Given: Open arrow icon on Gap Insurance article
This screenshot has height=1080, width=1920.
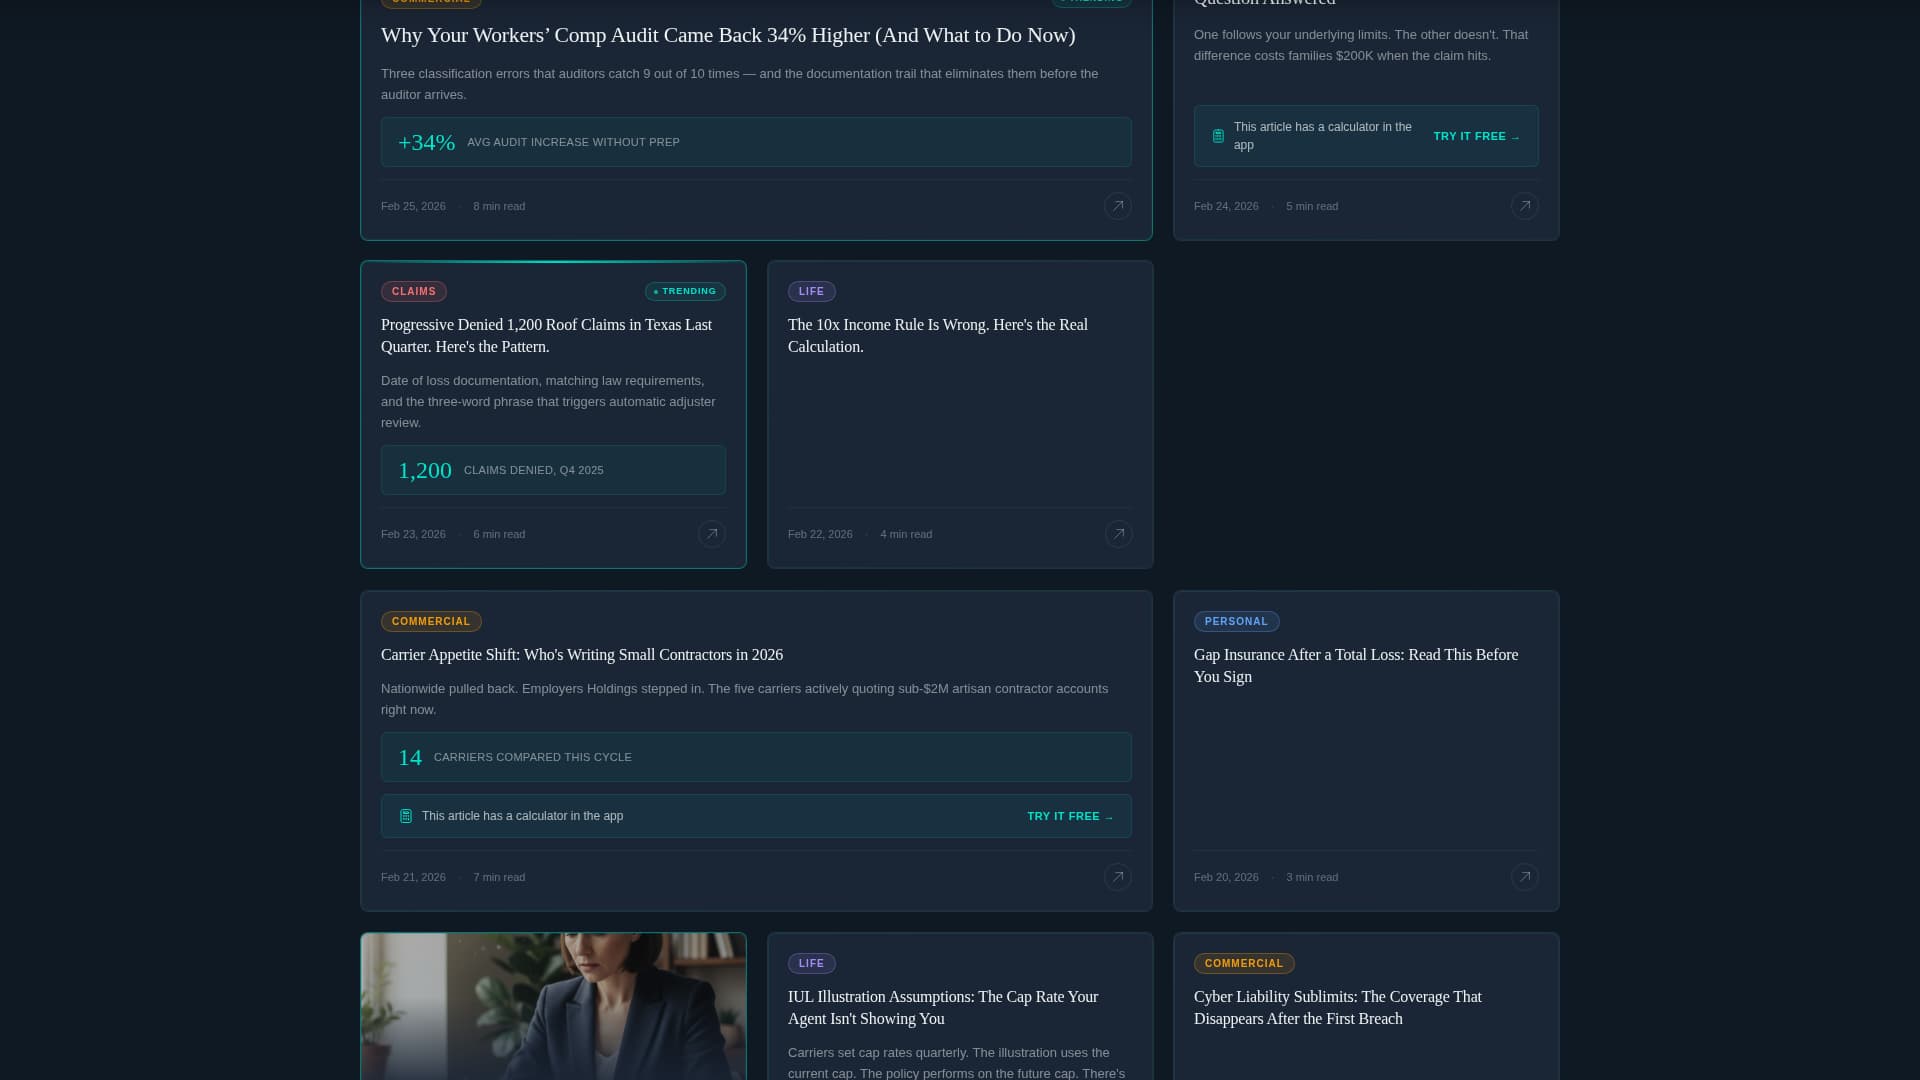Looking at the screenshot, I should tap(1525, 877).
